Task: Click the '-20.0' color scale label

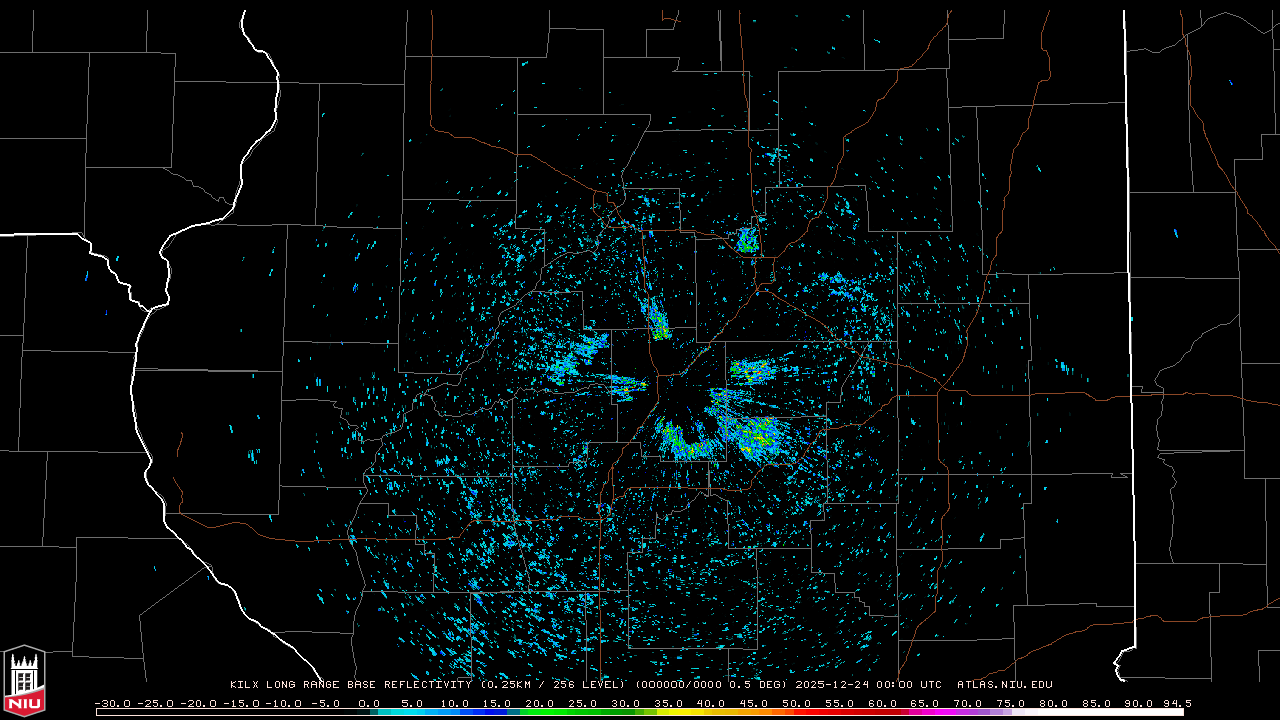Action: tap(199, 703)
